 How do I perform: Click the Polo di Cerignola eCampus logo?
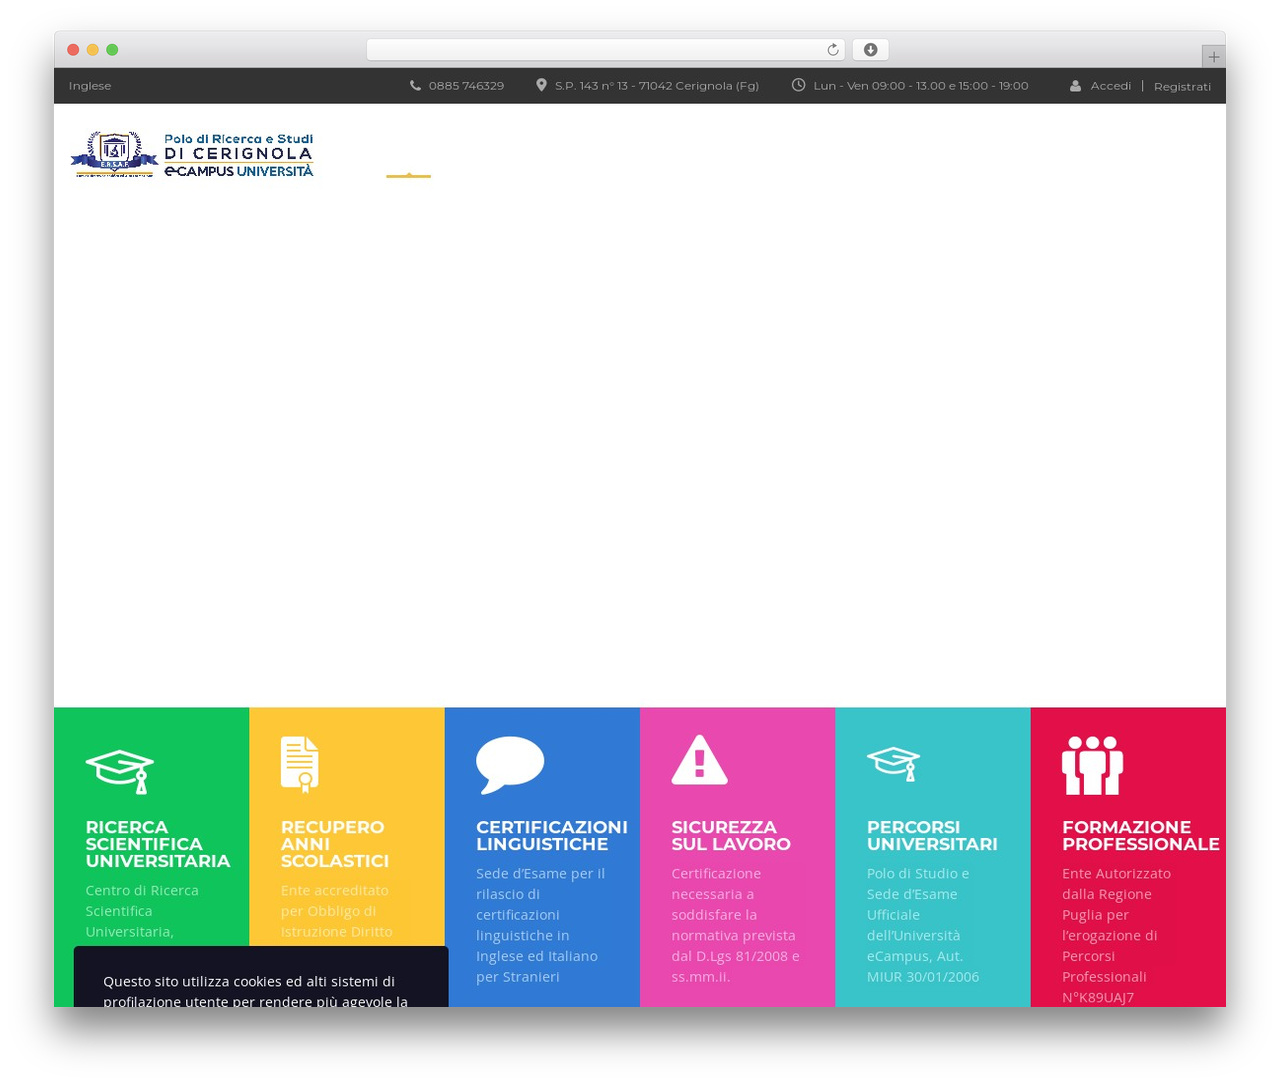[x=192, y=155]
